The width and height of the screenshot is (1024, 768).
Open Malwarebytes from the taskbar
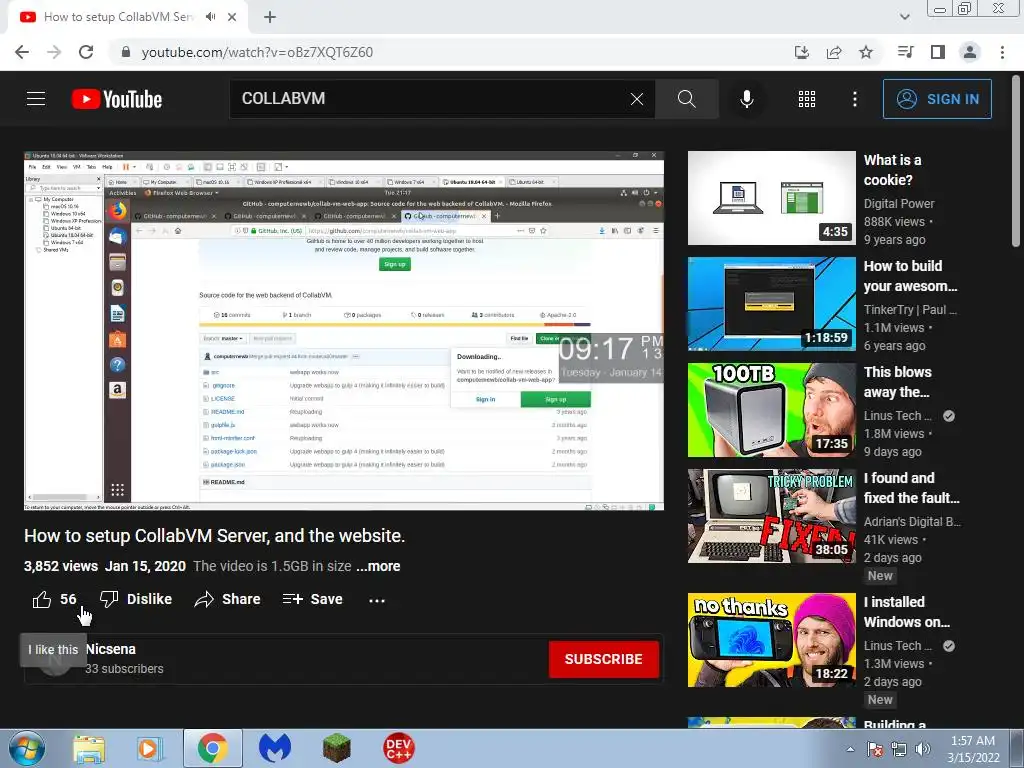point(274,748)
